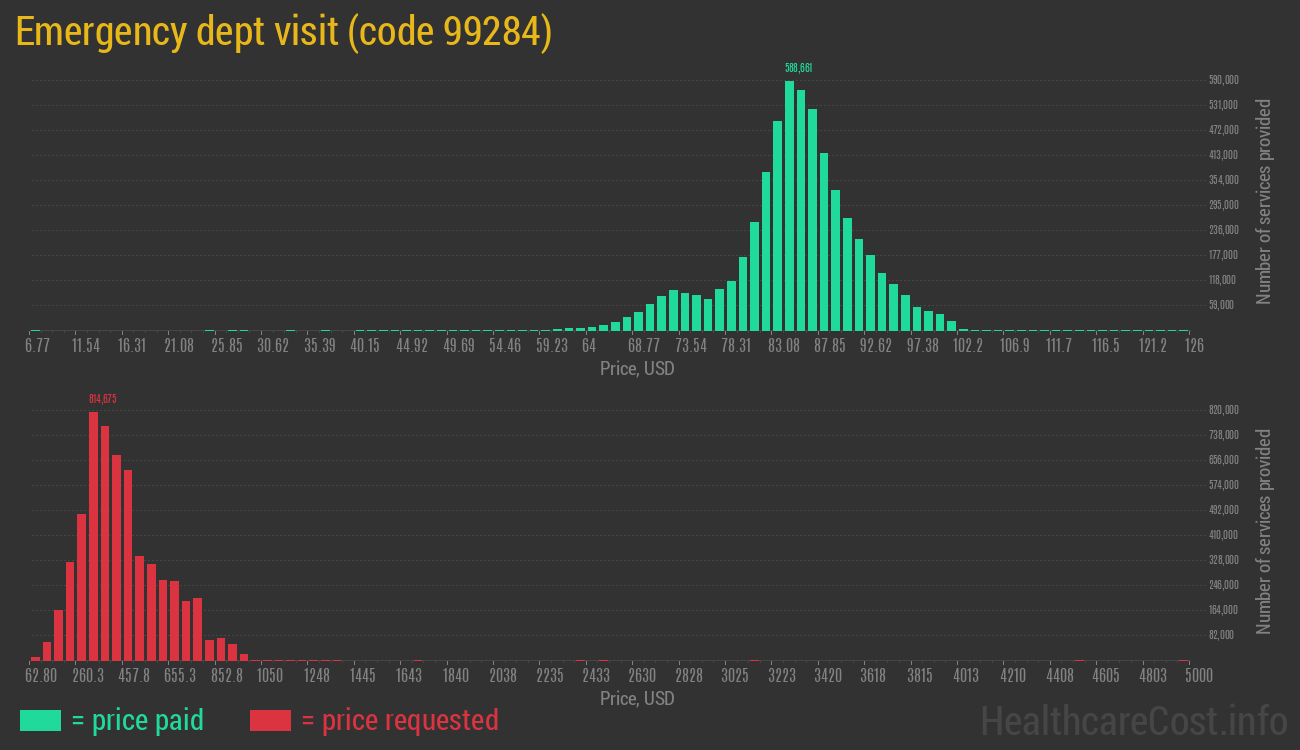Click the 820,000 y-axis label of the bottom chart

click(x=1224, y=410)
